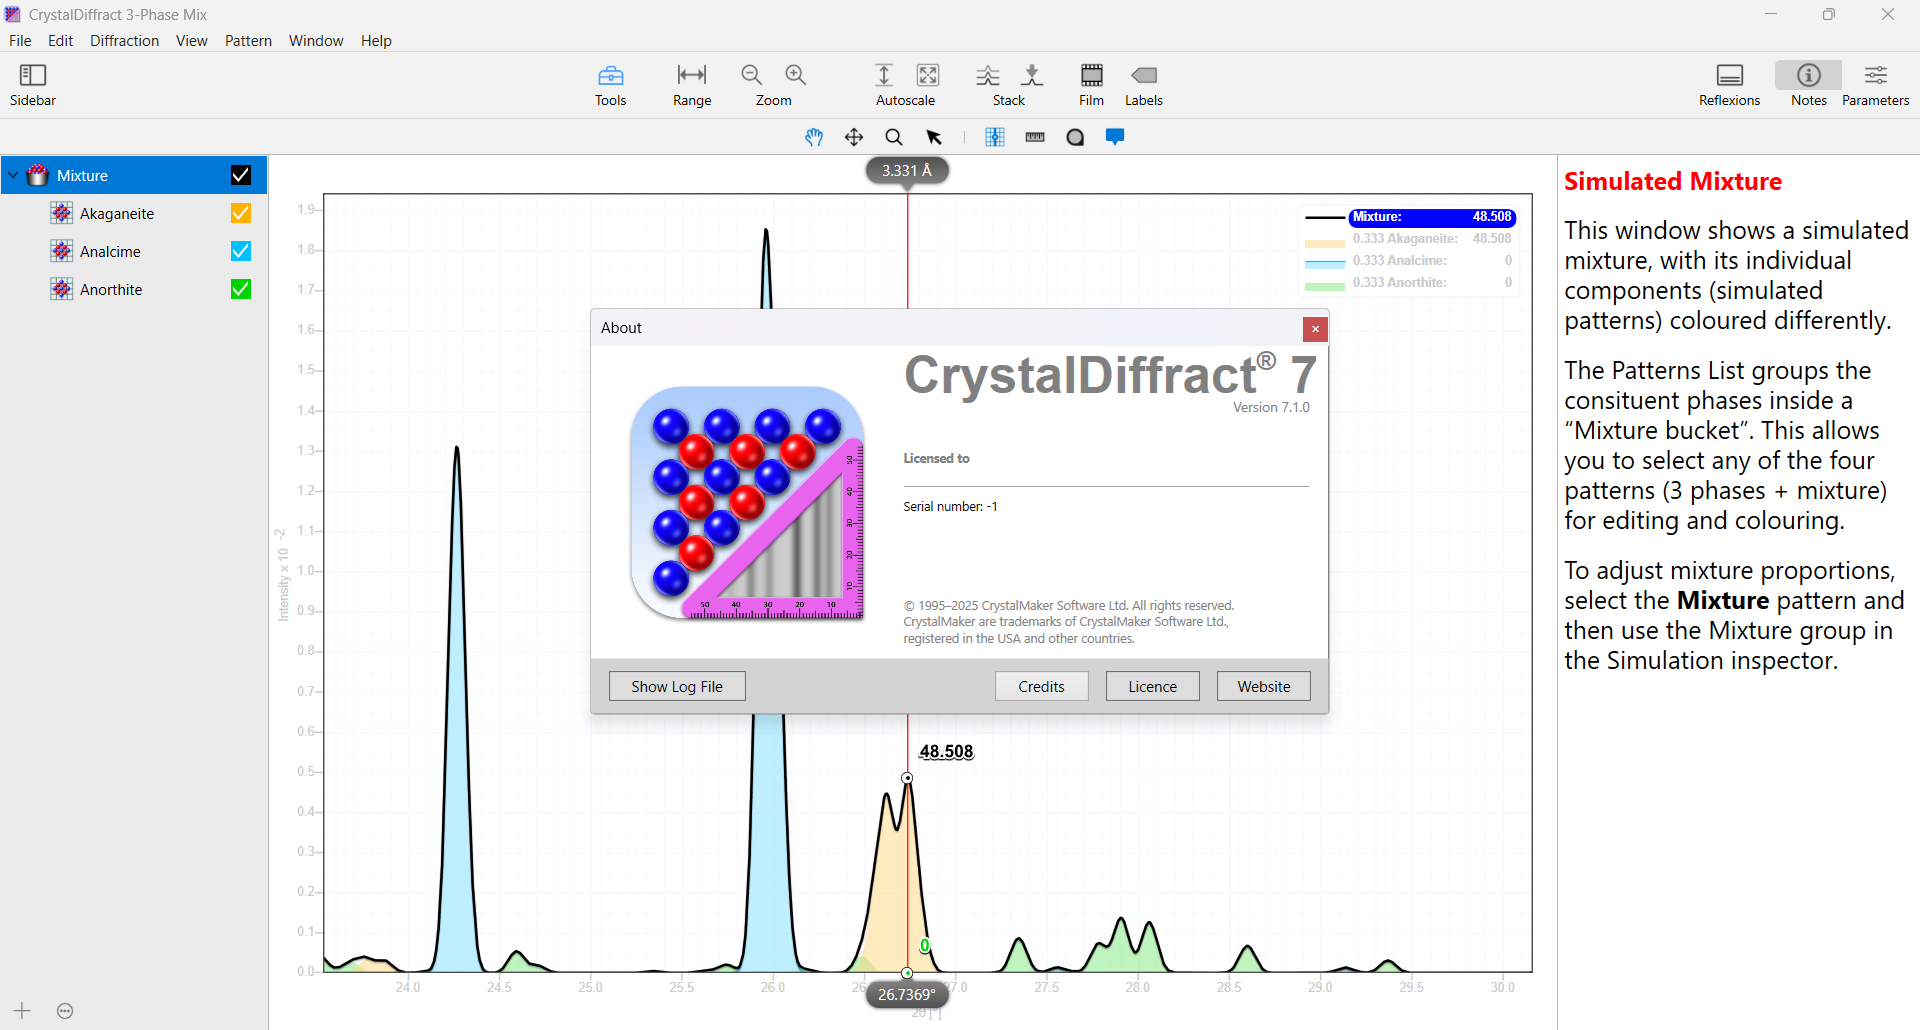Open the View menu

192,41
